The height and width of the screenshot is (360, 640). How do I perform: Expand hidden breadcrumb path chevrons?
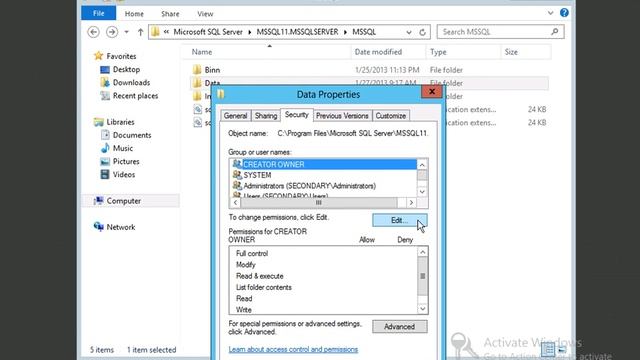pos(166,32)
